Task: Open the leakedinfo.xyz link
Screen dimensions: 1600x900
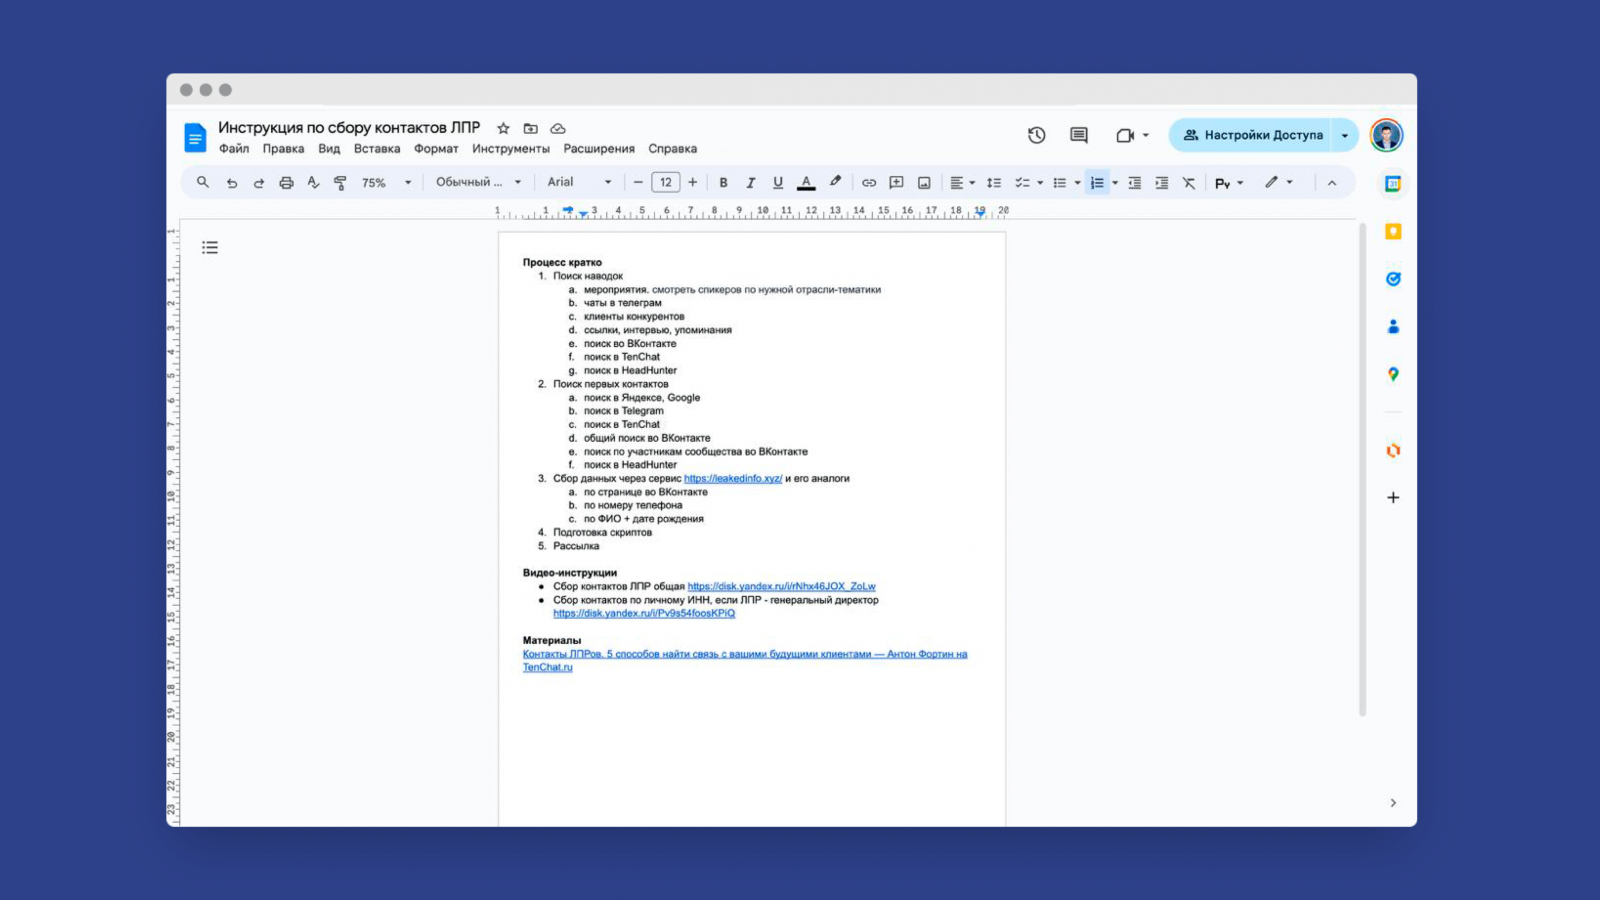Action: [733, 479]
